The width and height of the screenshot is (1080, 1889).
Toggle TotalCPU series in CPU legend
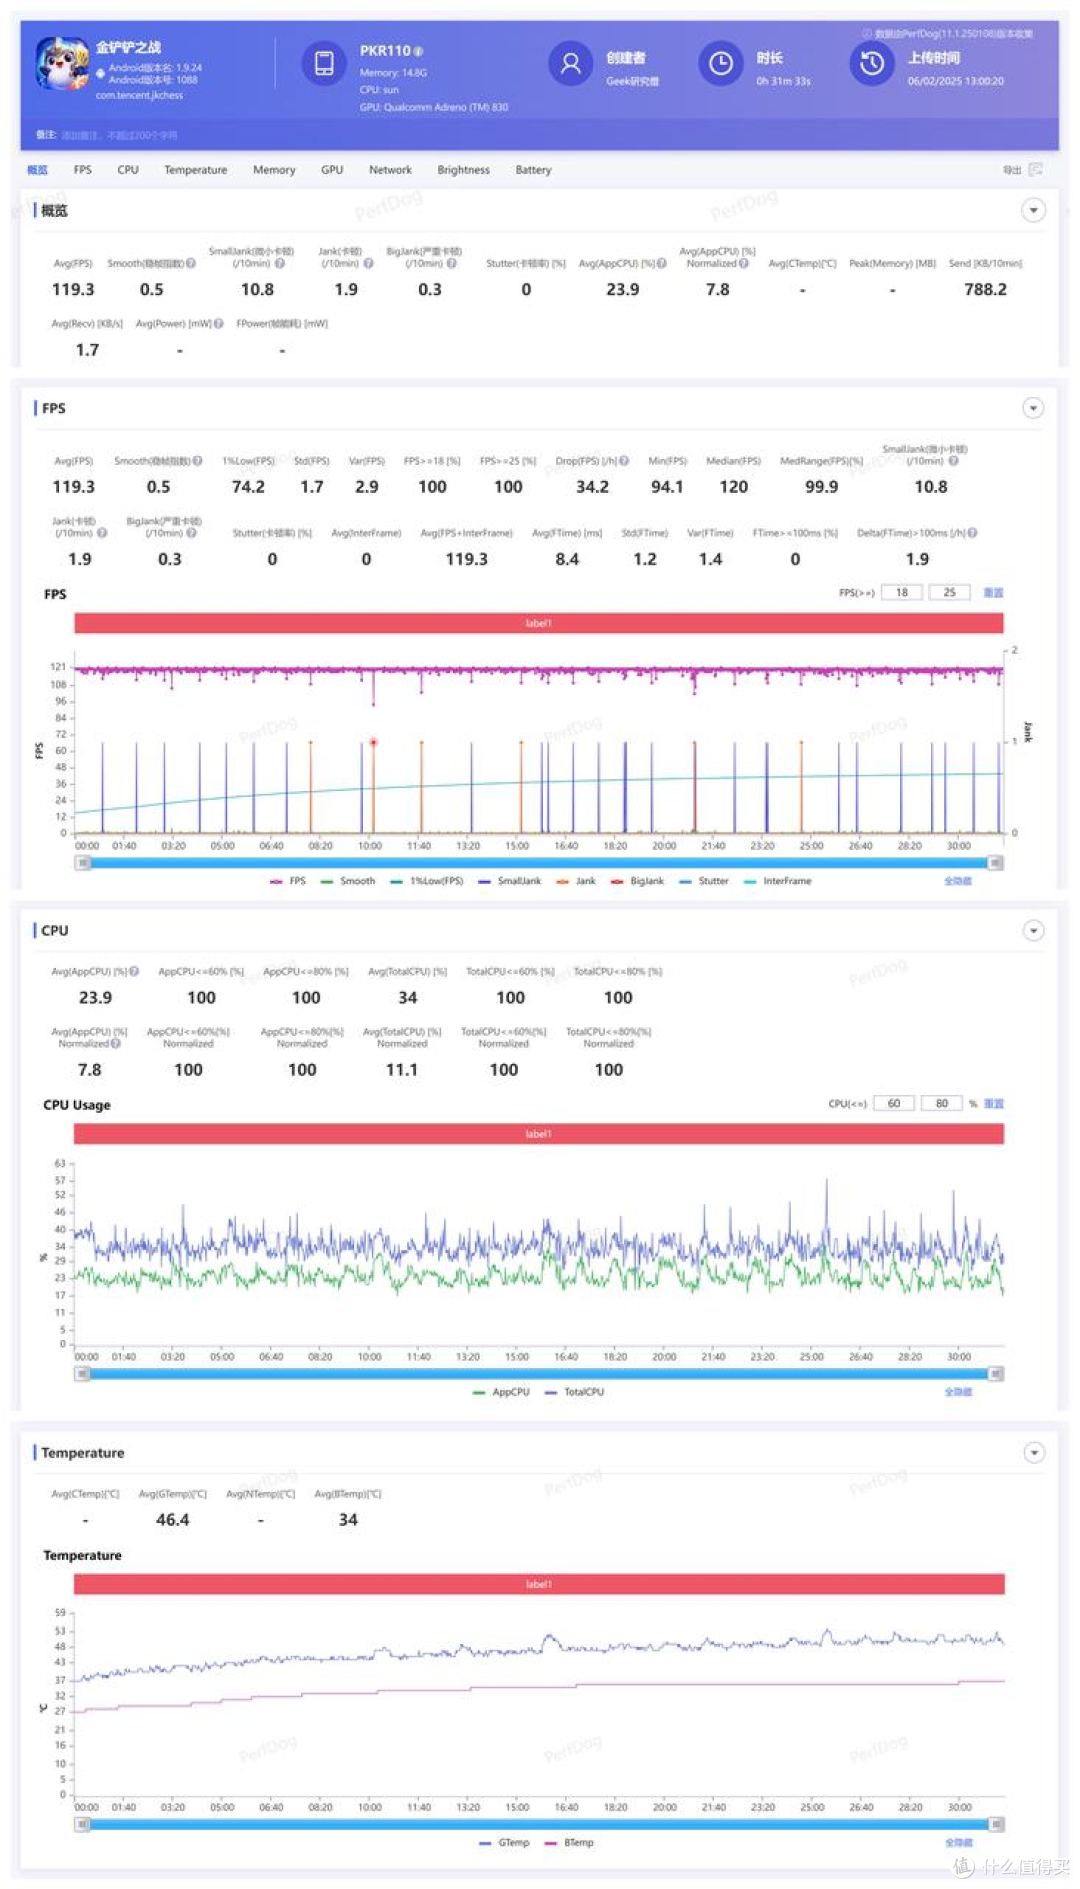tap(575, 1392)
